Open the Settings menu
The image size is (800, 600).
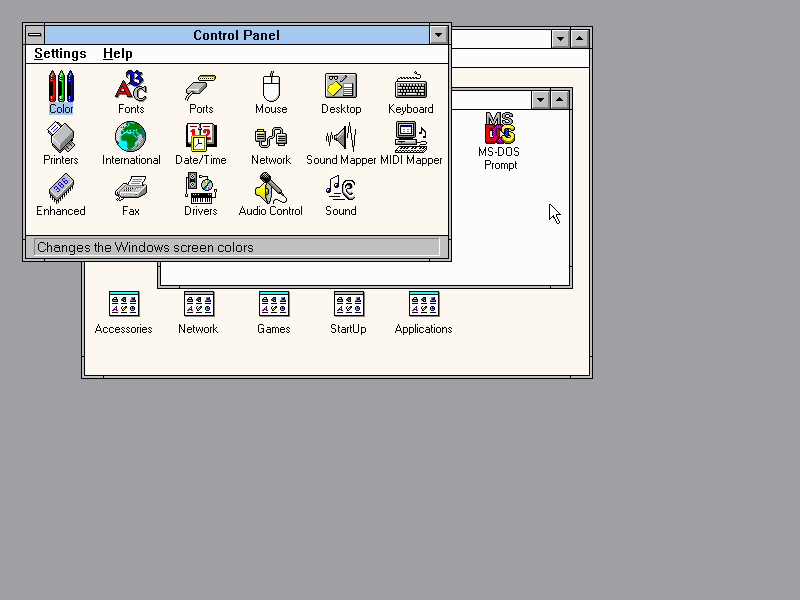(60, 54)
